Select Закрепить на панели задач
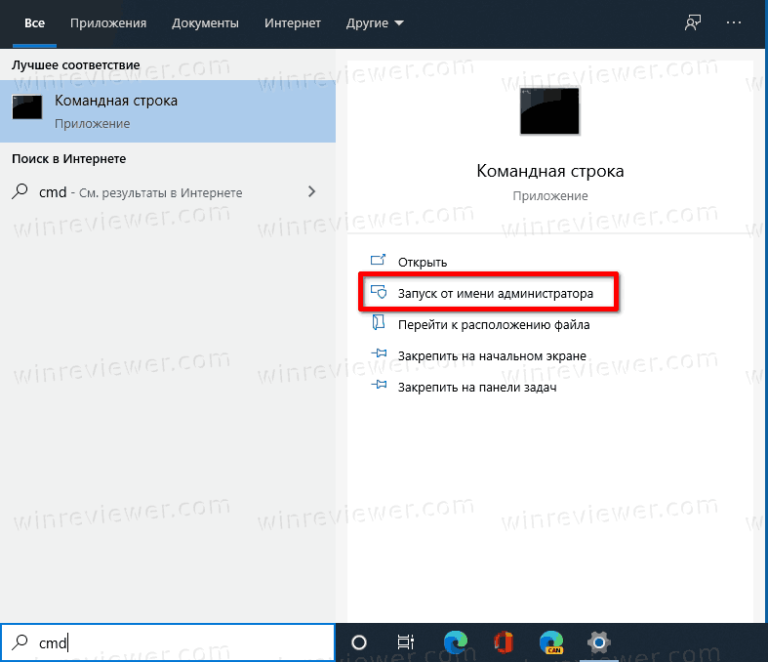The image size is (768, 662). pyautogui.click(x=477, y=387)
